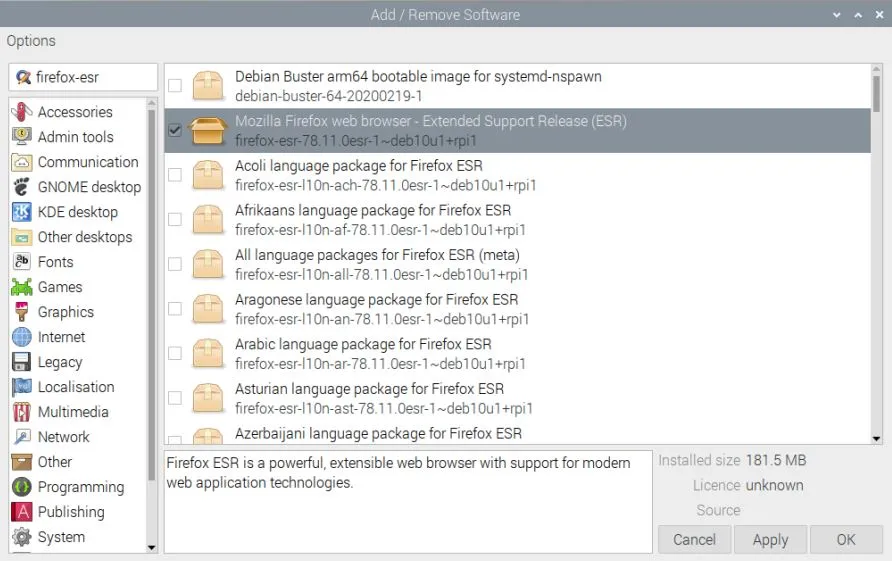Click the Programming category icon
The height and width of the screenshot is (561, 892).
tap(22, 486)
